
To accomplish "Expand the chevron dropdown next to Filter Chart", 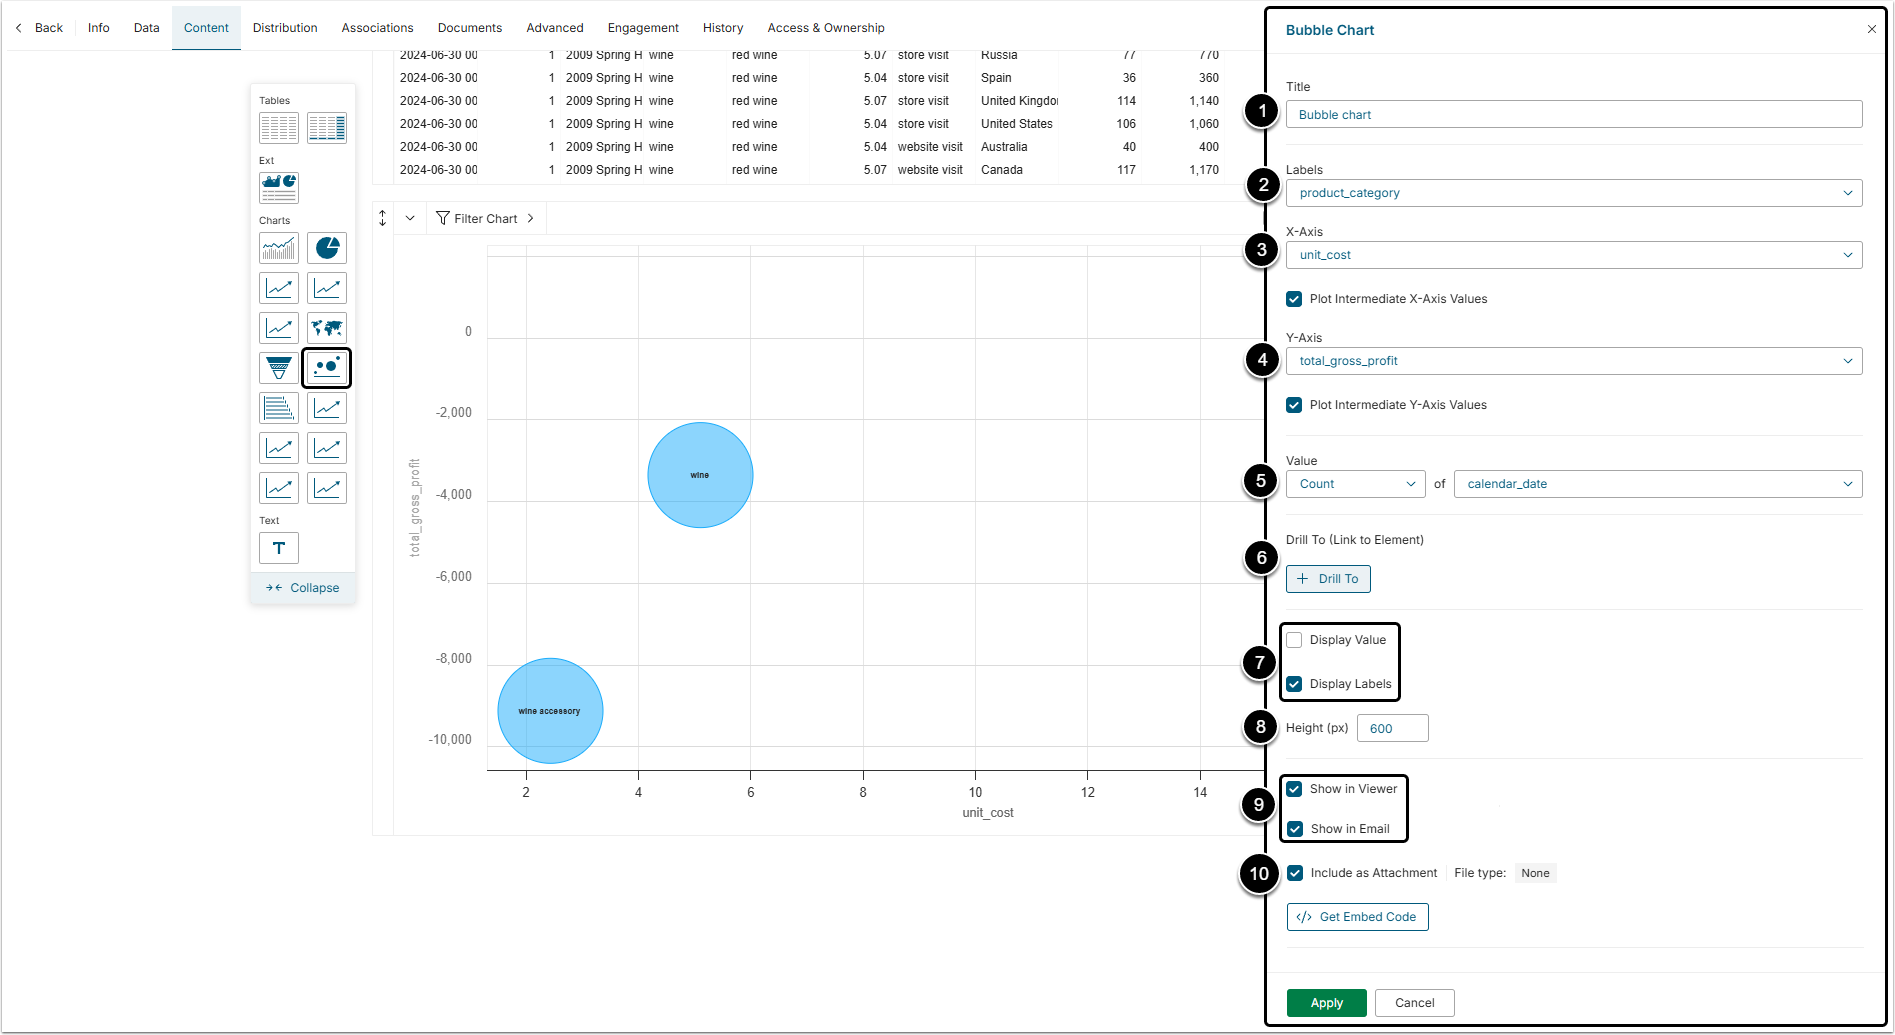I will pyautogui.click(x=410, y=218).
